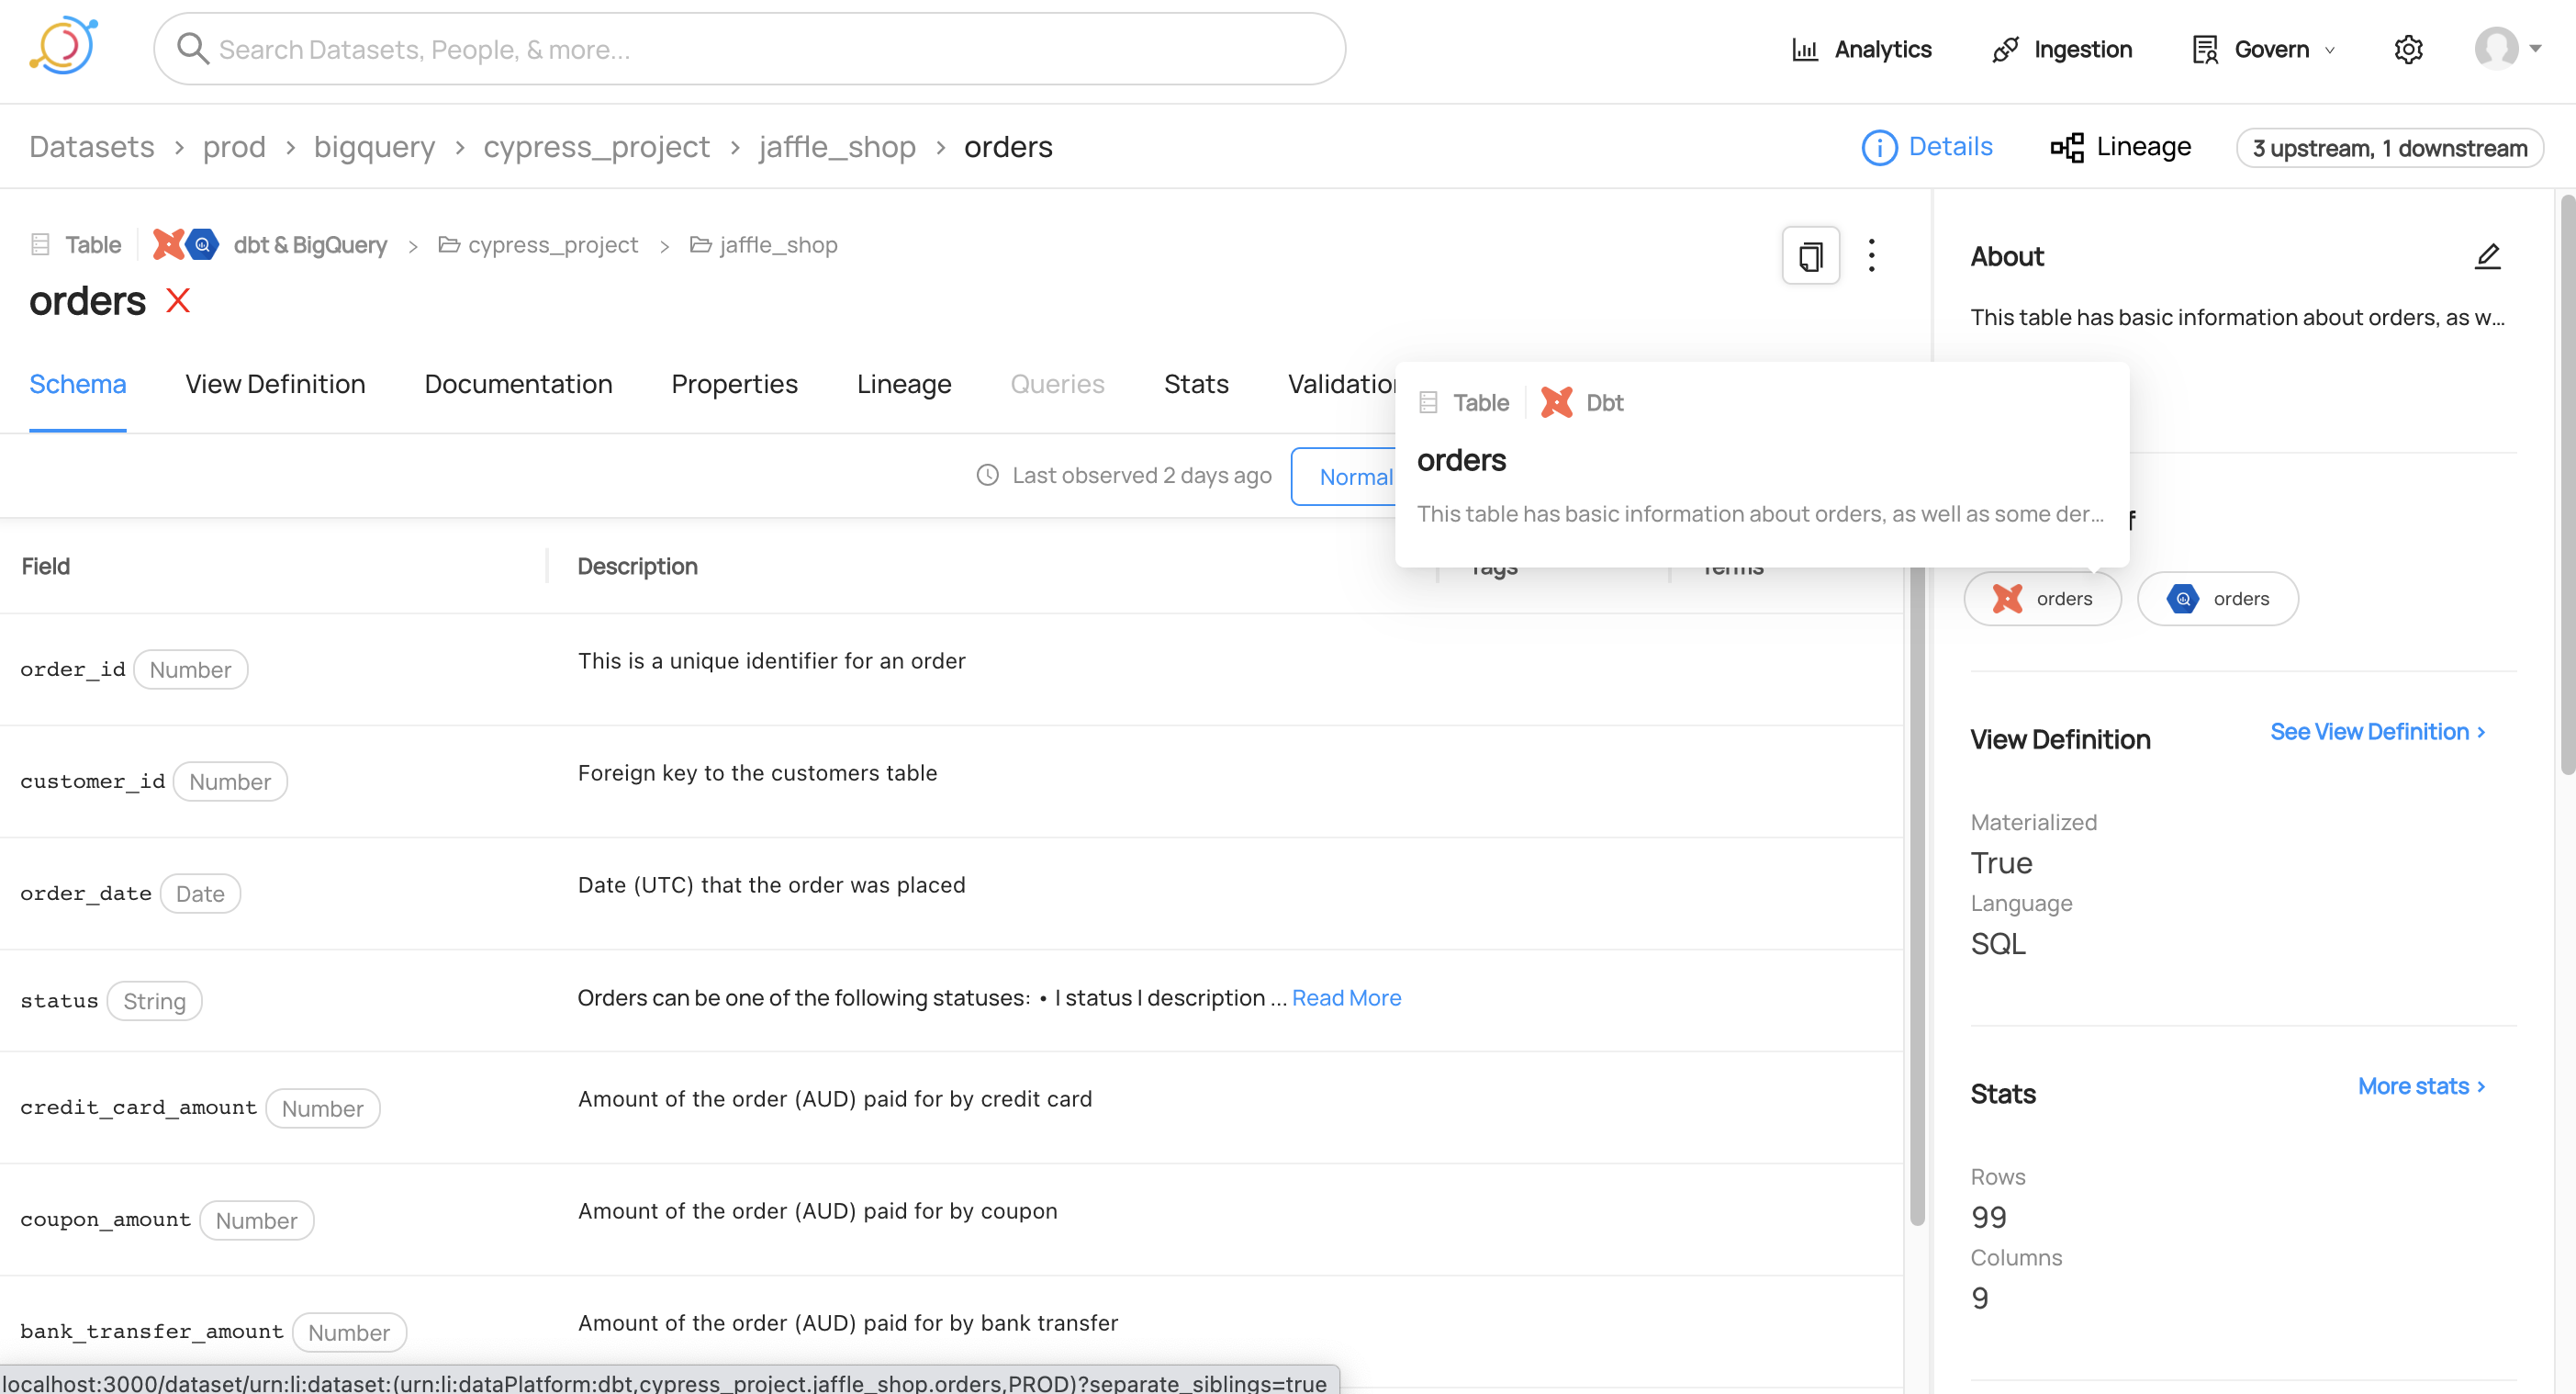Click the red X next to orders title
This screenshot has width=2576, height=1394.
pyautogui.click(x=178, y=300)
